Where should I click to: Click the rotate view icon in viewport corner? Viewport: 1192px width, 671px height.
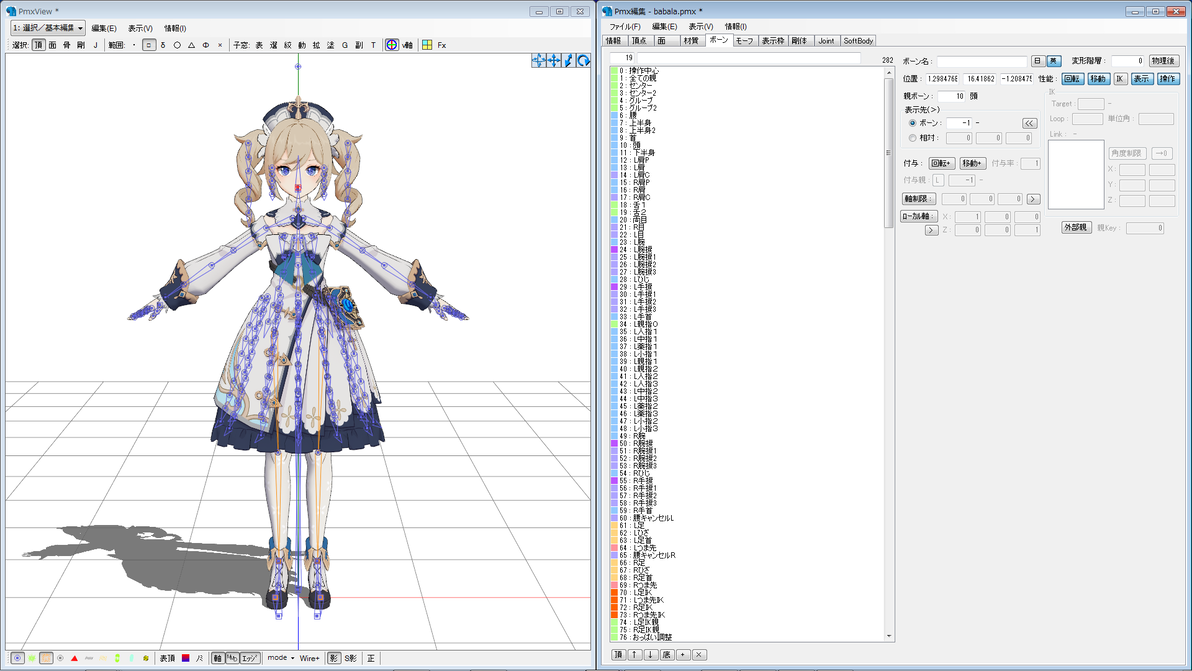click(x=583, y=61)
